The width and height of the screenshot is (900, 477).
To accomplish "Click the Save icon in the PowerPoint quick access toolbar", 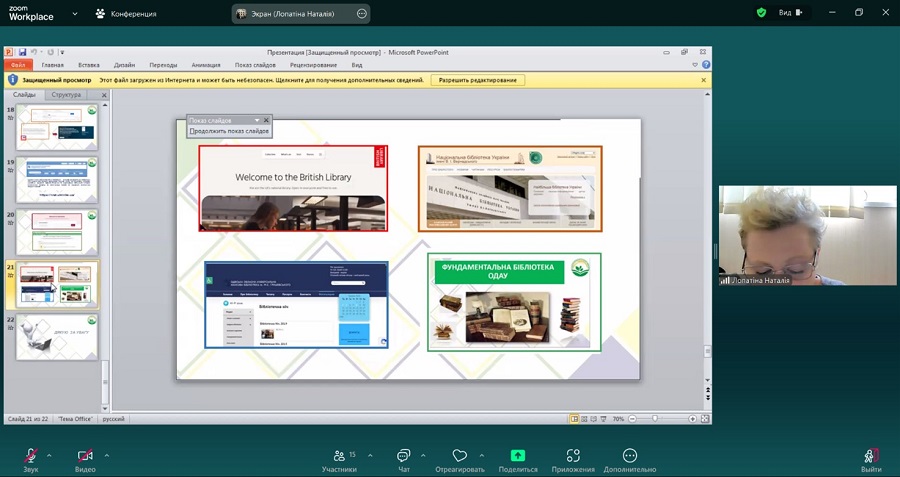I will pos(22,52).
